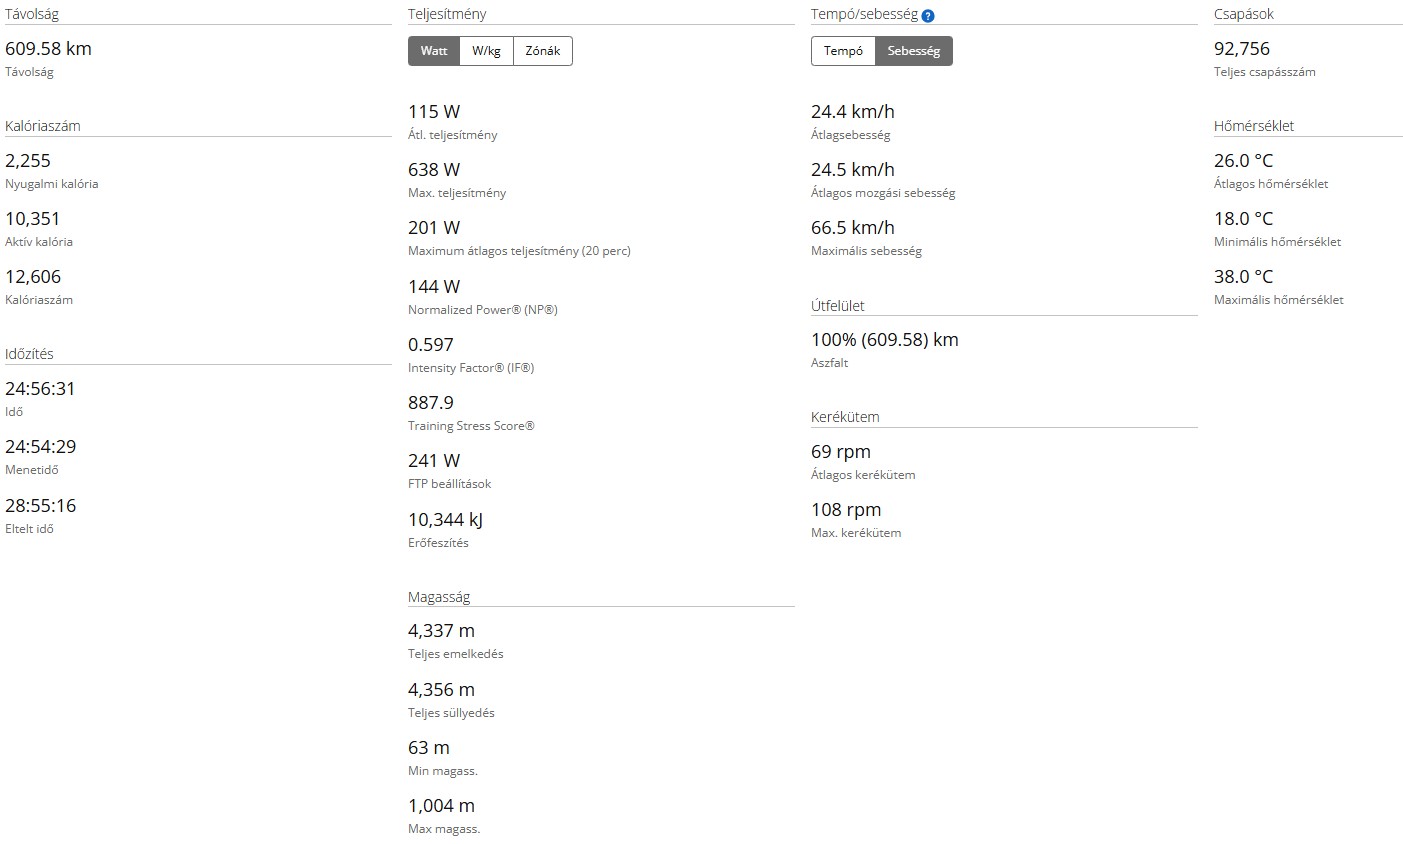Select Tempó pace display
The image size is (1403, 844).
pyautogui.click(x=843, y=51)
